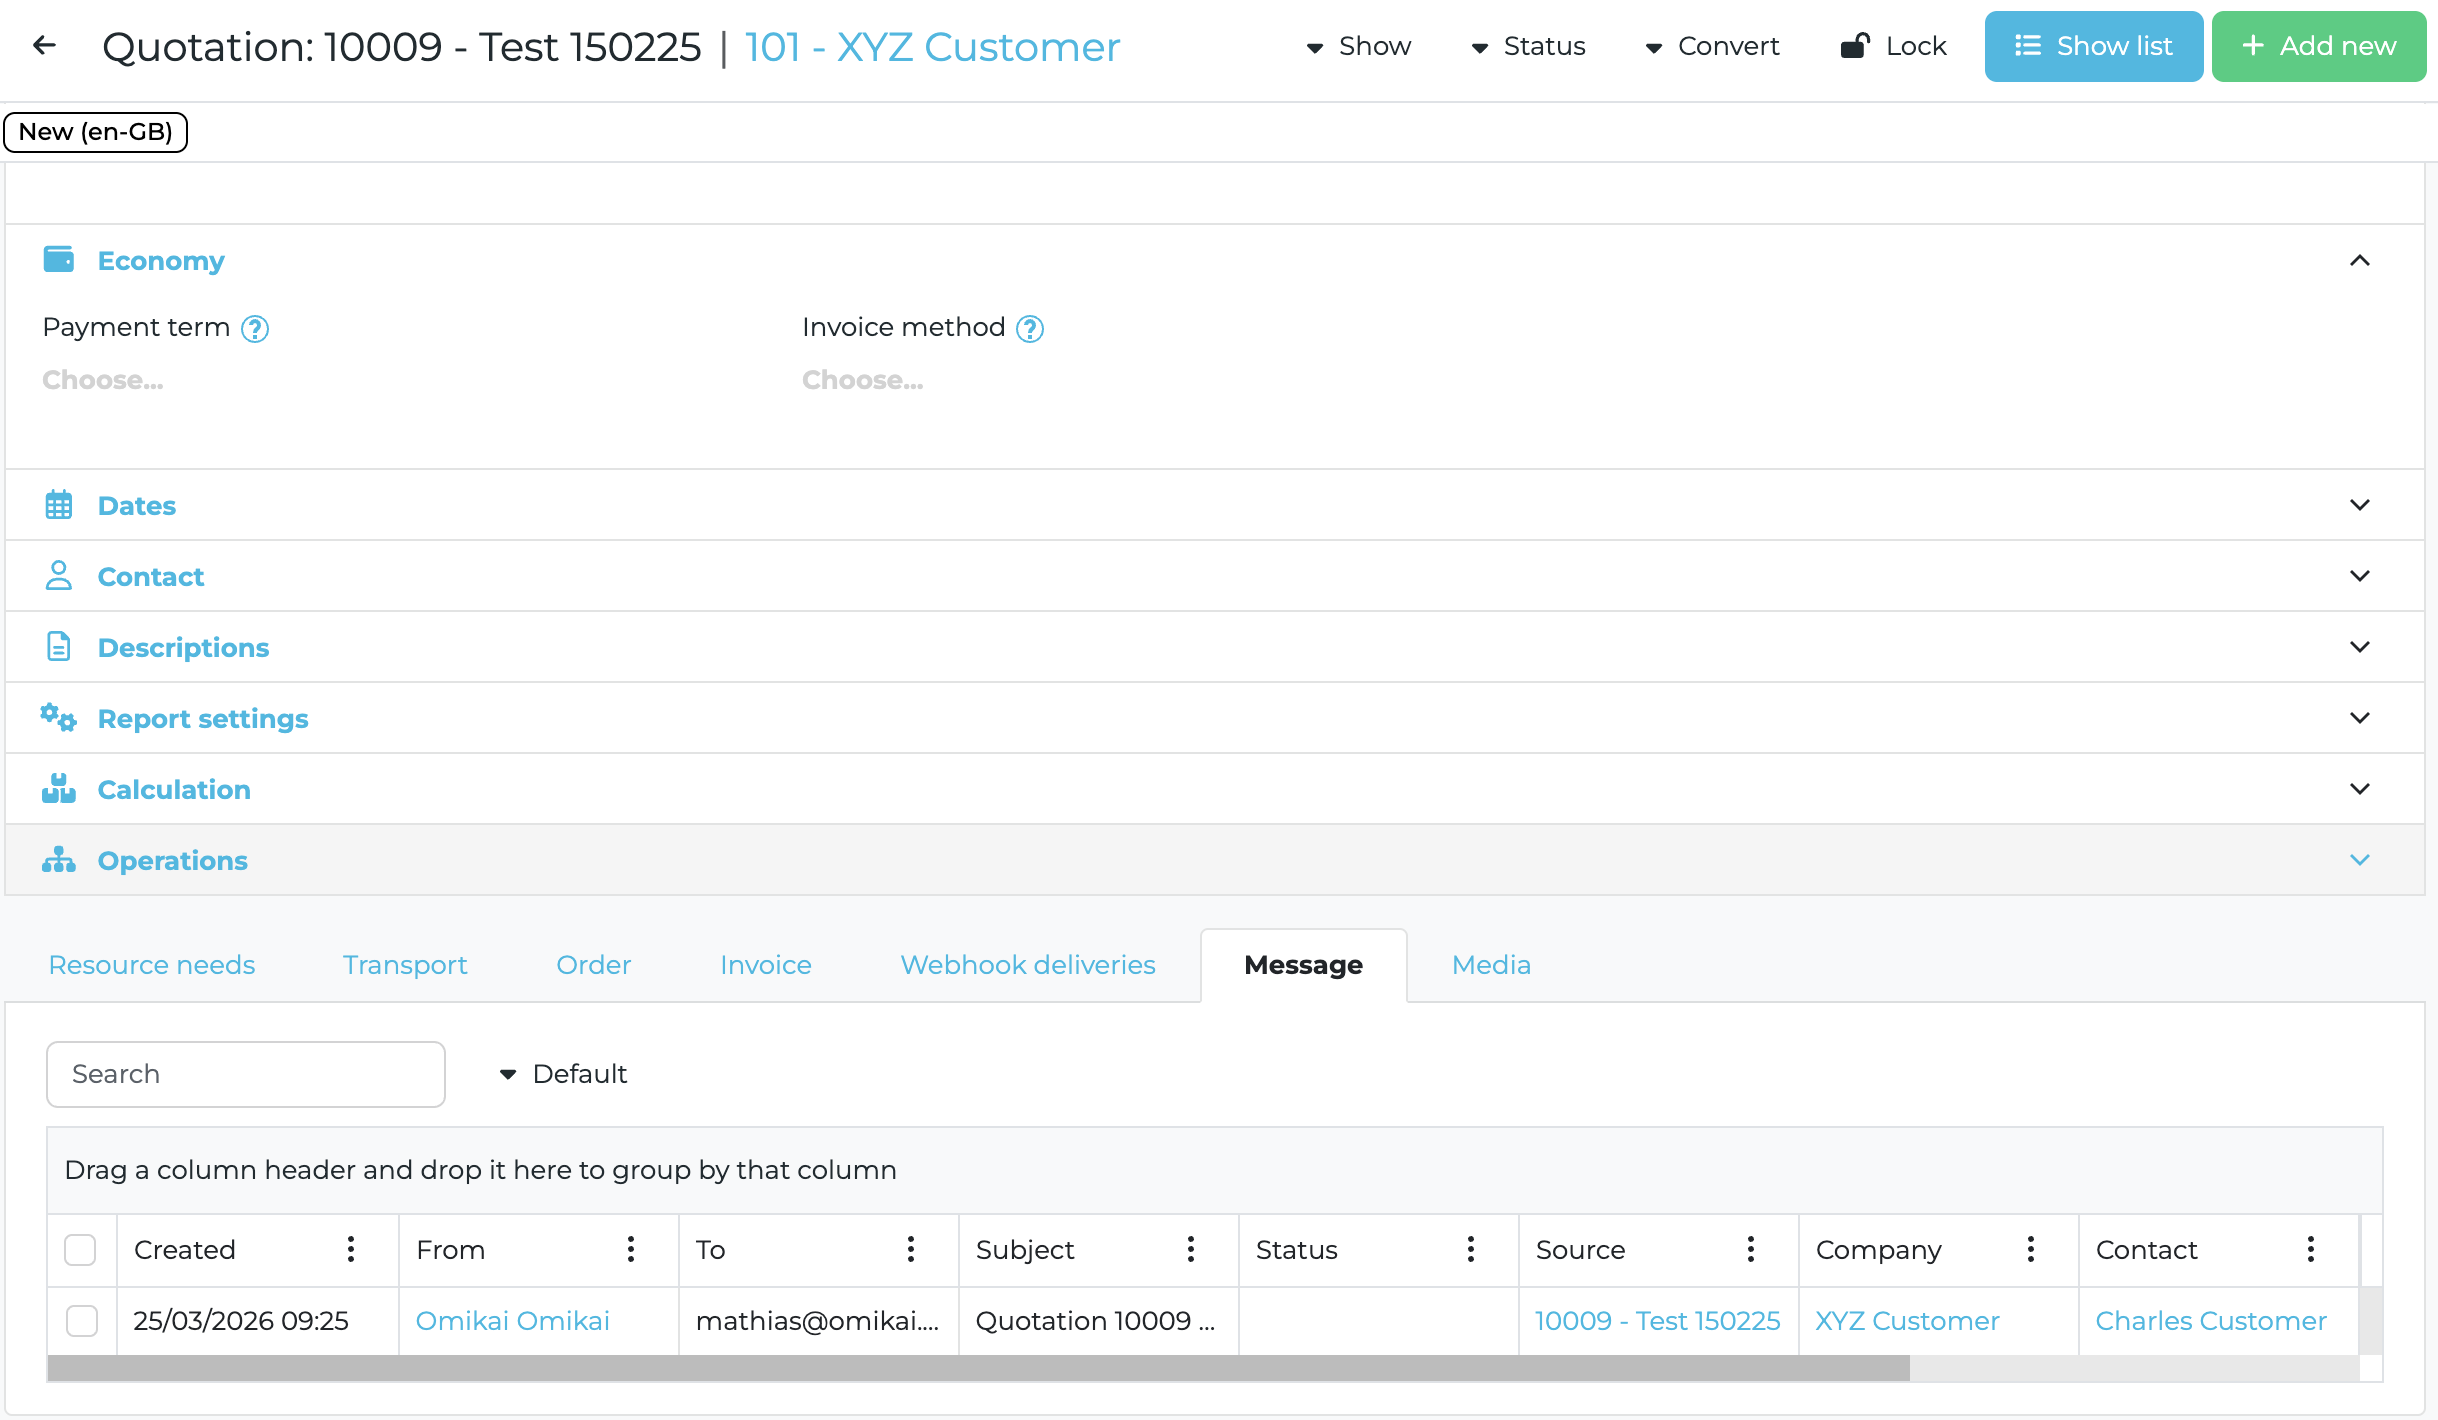Click the back arrow icon
Screen dimensions: 2438x1420
(44, 45)
